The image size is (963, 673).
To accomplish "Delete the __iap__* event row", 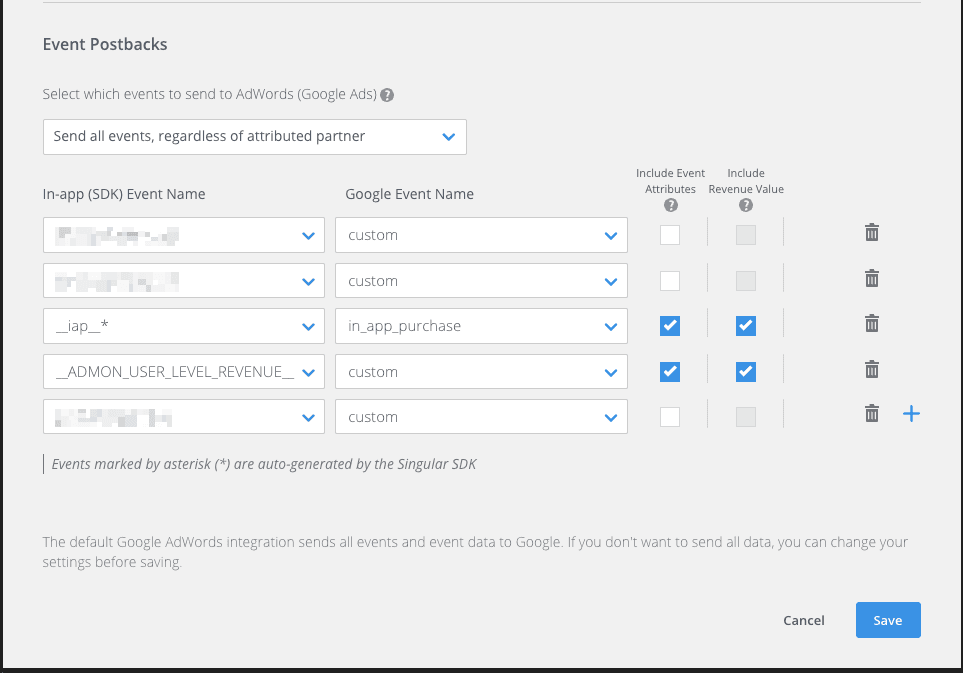I will (x=871, y=324).
